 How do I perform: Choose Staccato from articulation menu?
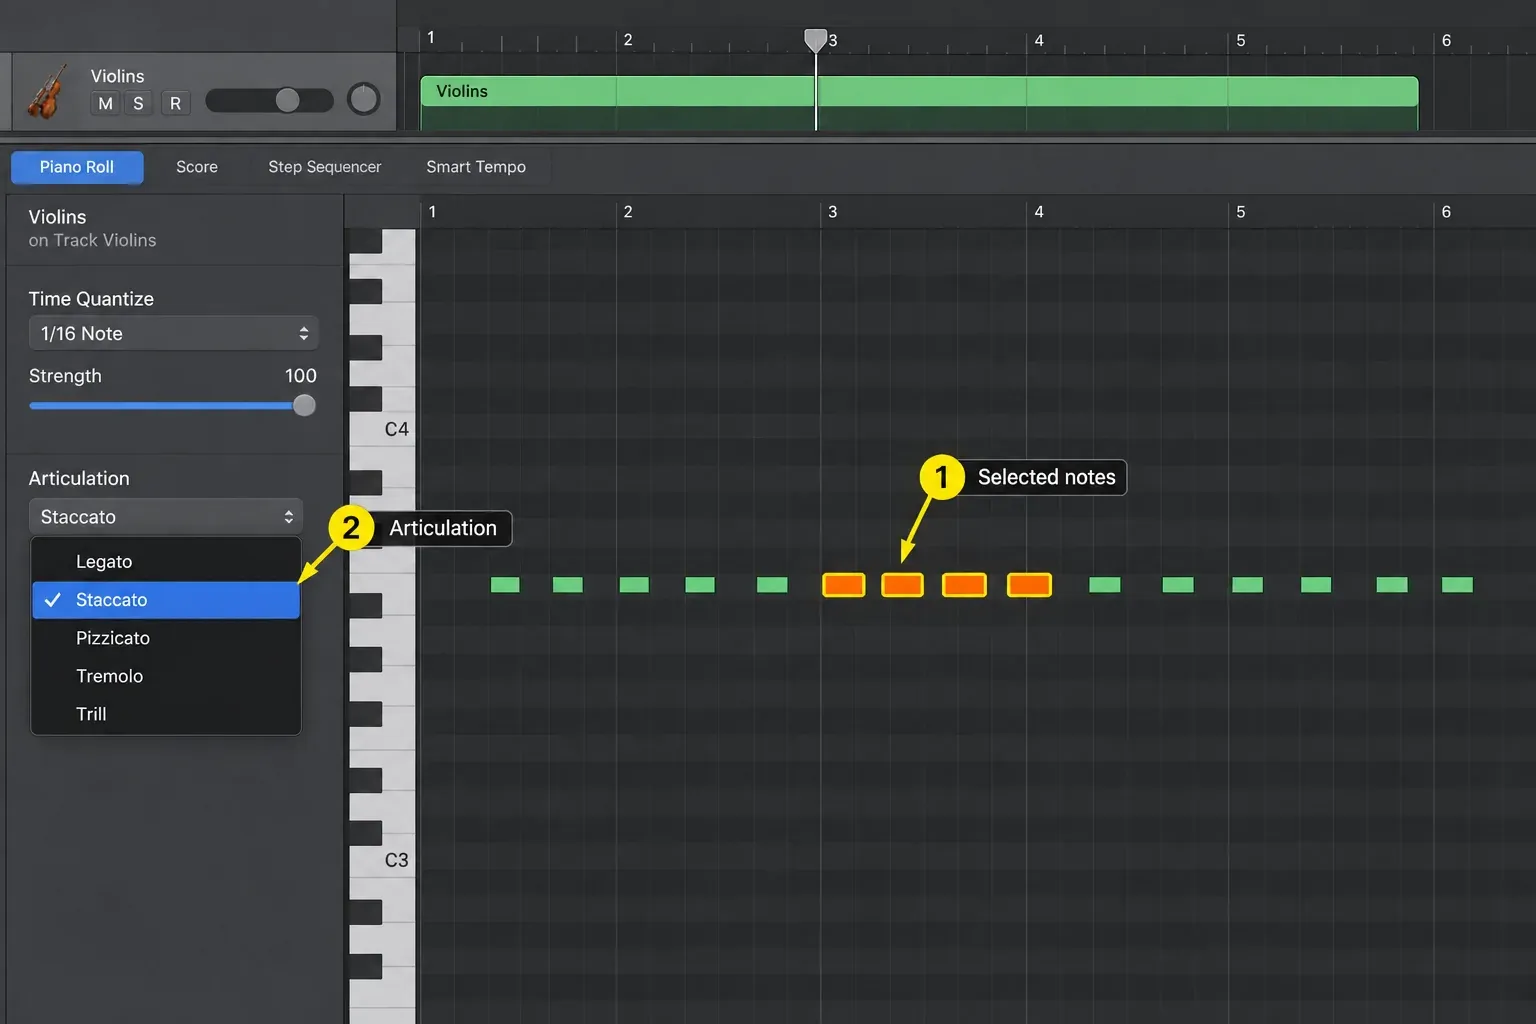click(166, 600)
